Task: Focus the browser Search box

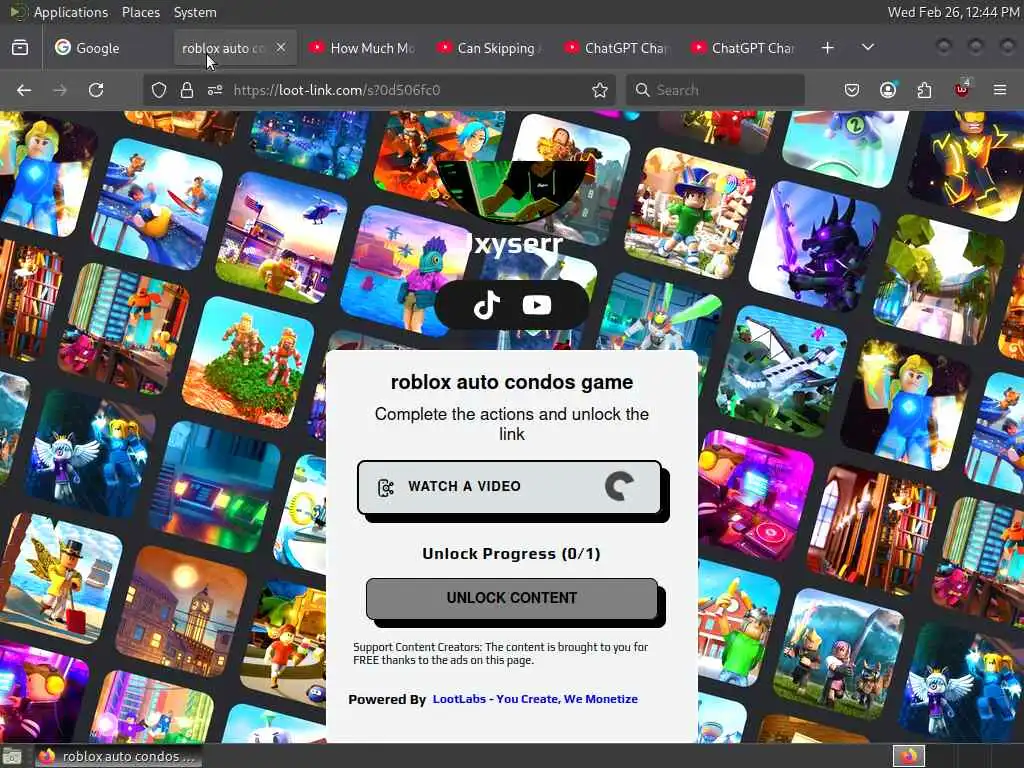Action: click(715, 90)
